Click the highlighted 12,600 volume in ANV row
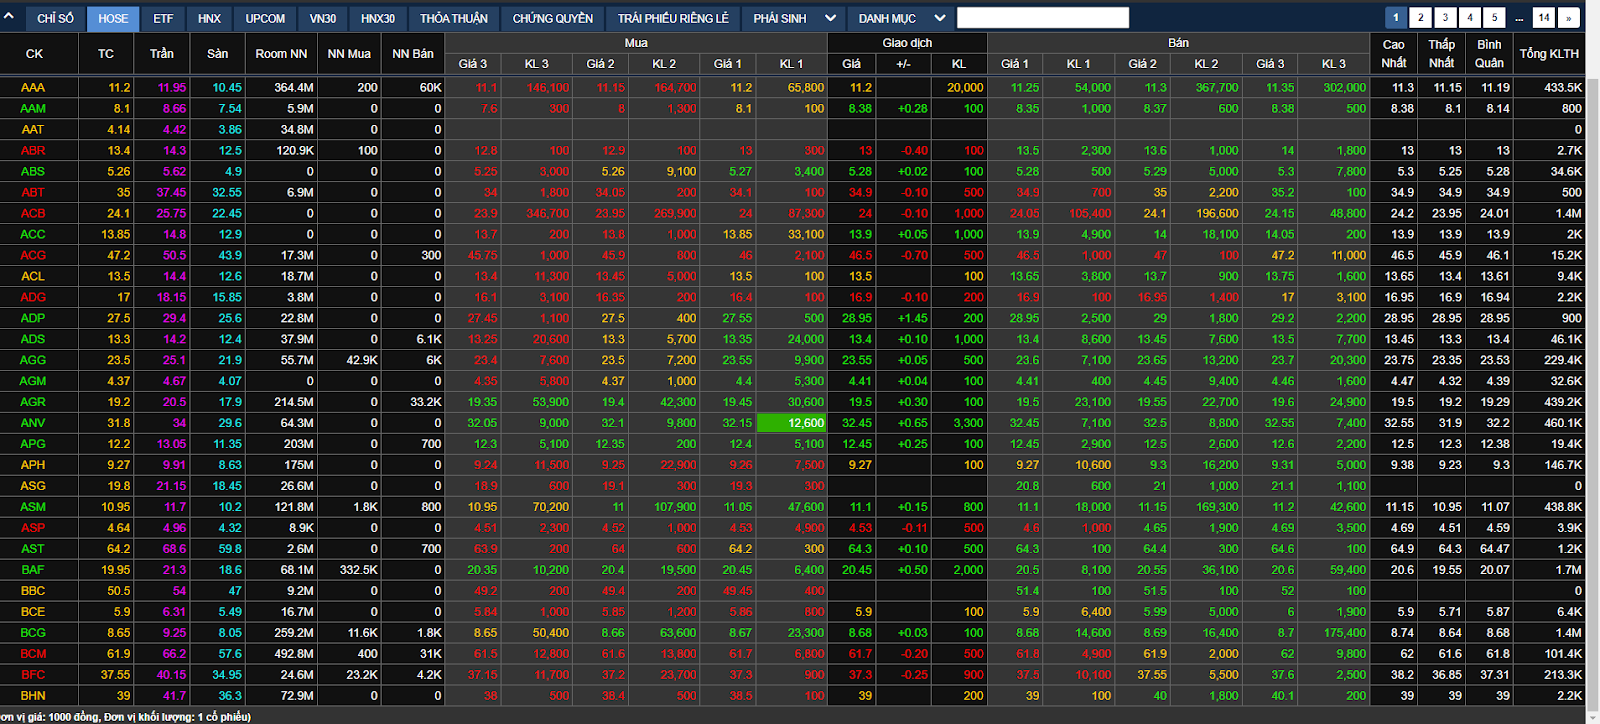Image resolution: width=1600 pixels, height=724 pixels. (792, 424)
